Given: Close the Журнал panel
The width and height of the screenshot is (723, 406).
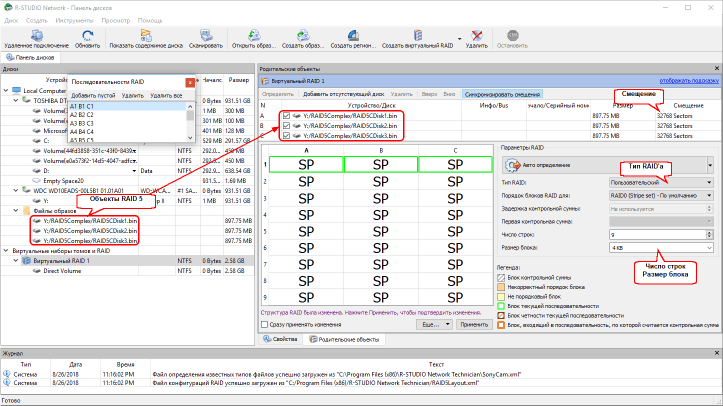Looking at the screenshot, I should pyautogui.click(x=717, y=353).
